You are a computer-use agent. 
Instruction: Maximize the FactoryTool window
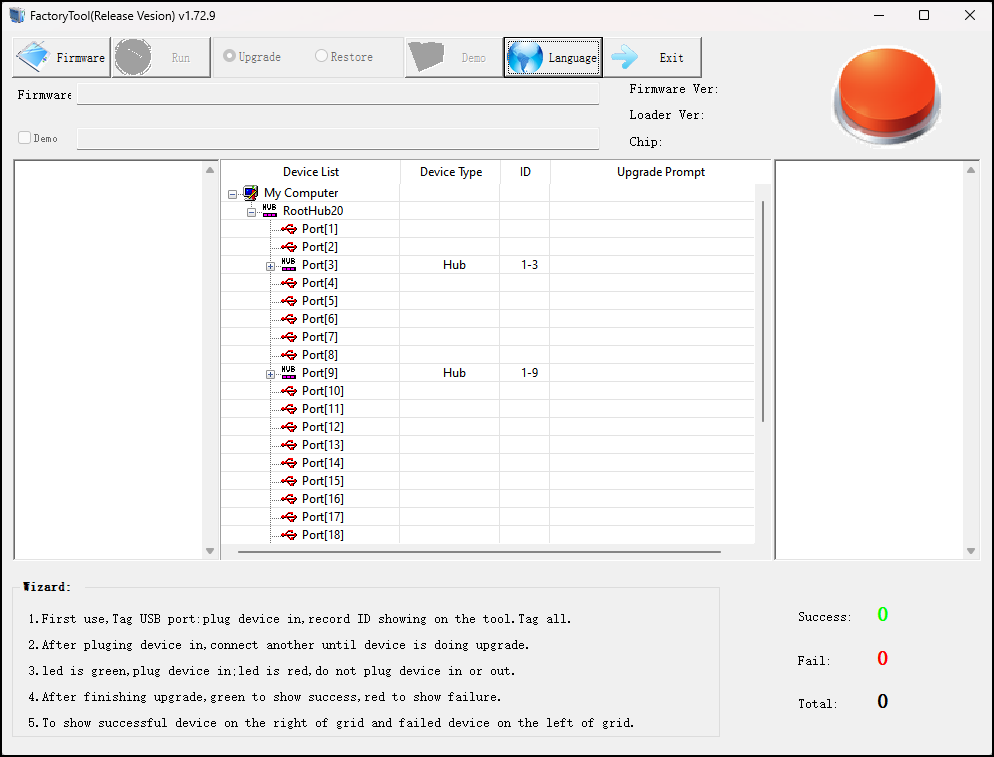pyautogui.click(x=924, y=15)
